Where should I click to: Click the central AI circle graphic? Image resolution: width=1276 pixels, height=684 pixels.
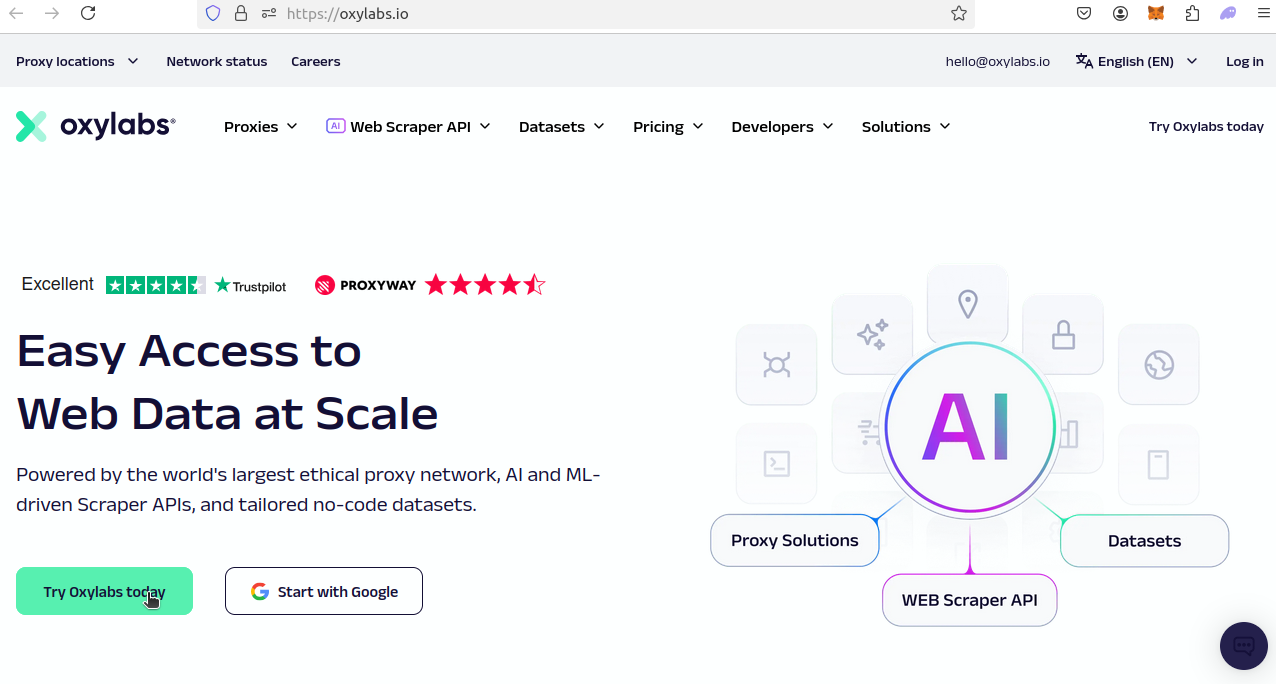click(x=969, y=428)
